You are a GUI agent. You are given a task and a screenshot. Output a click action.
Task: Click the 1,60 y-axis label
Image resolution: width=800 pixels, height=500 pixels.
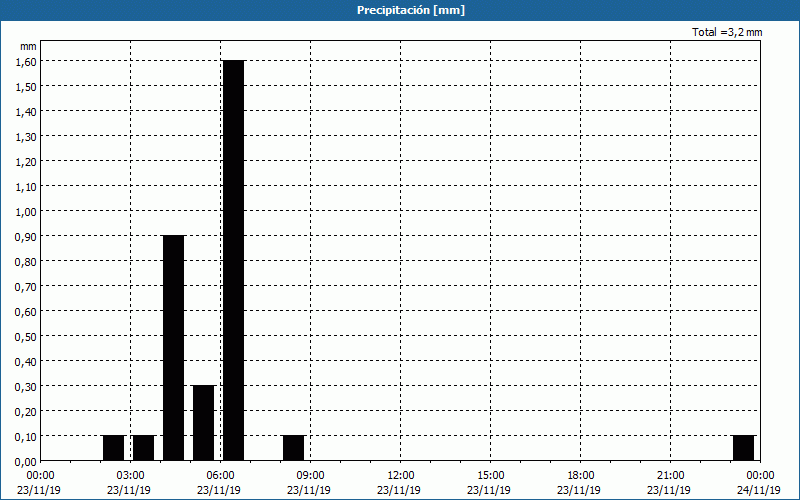click(26, 61)
